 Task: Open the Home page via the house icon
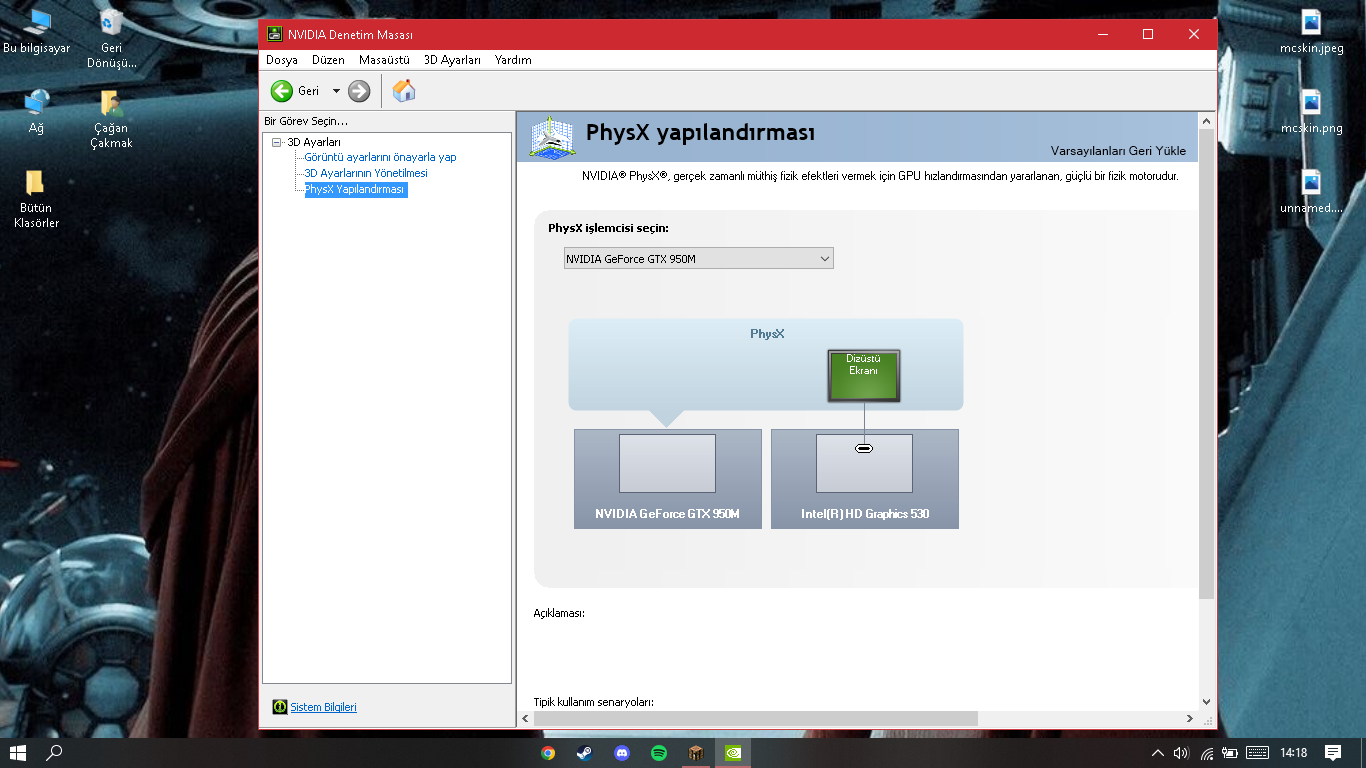404,91
